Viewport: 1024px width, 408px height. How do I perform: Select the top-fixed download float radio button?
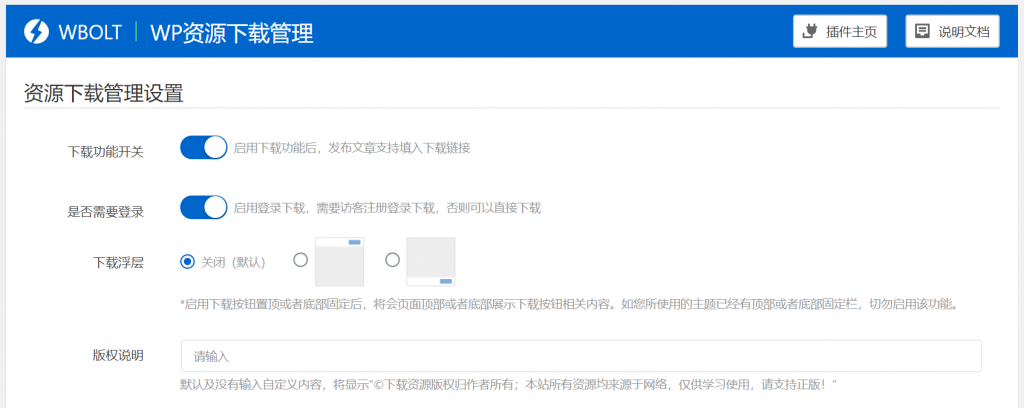coord(300,260)
